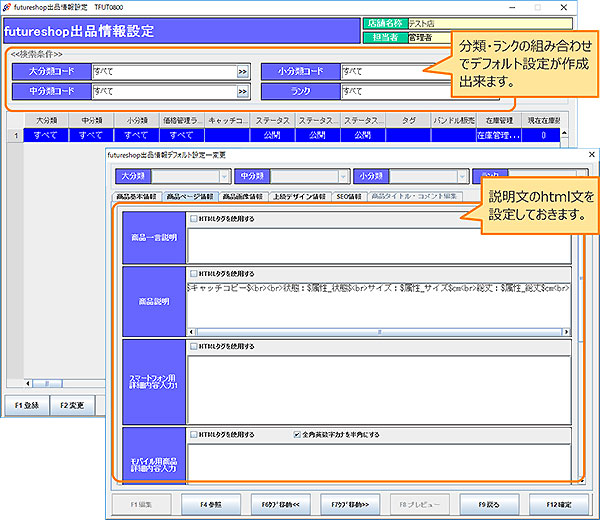The image size is (600, 520).
Task: Click the 大分類コード label button
Action: click(x=50, y=72)
